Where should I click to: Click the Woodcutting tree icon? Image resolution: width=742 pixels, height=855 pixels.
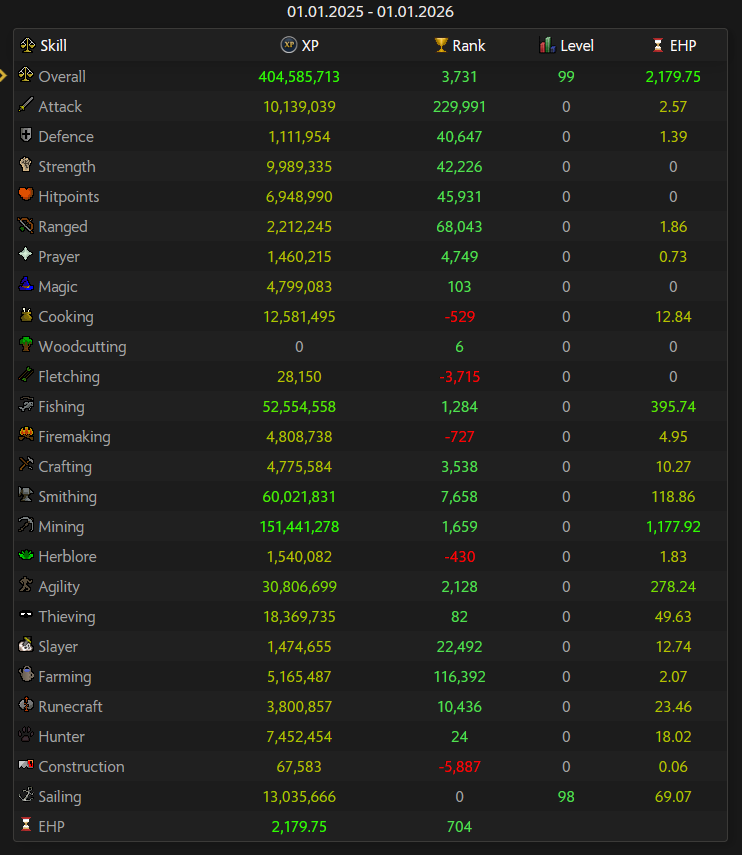point(26,344)
